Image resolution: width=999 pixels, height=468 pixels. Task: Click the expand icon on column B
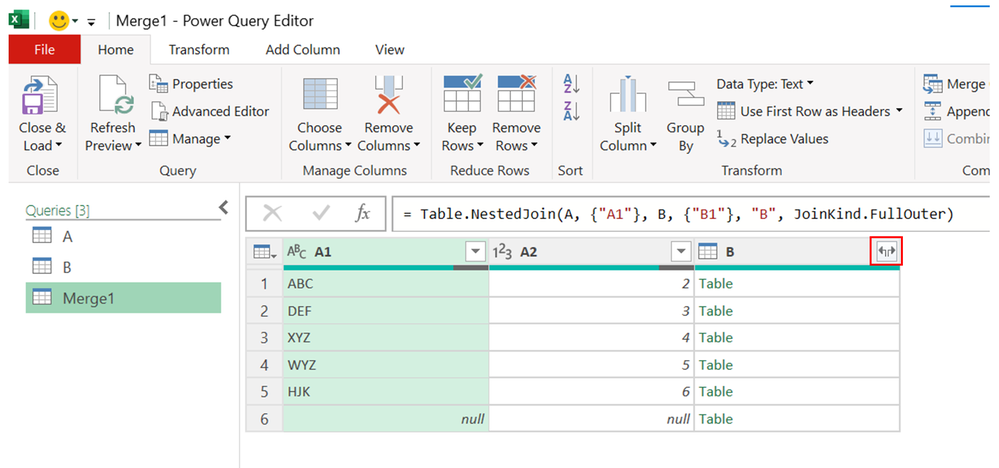point(886,252)
